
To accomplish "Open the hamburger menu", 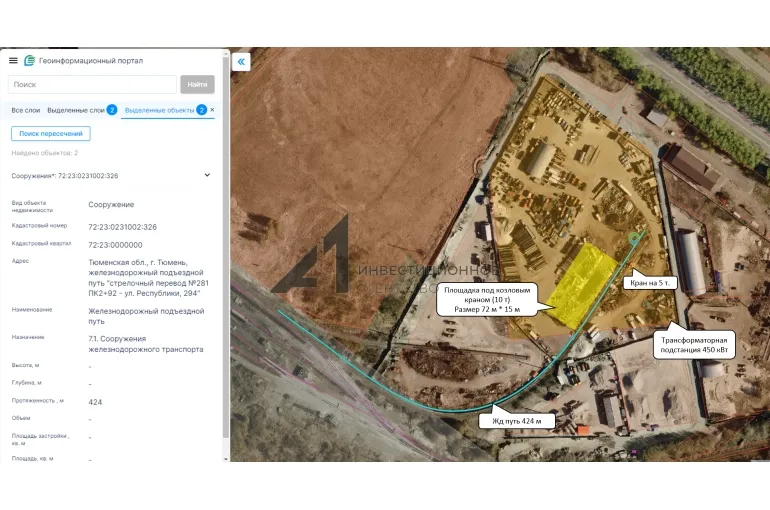I will 13,61.
